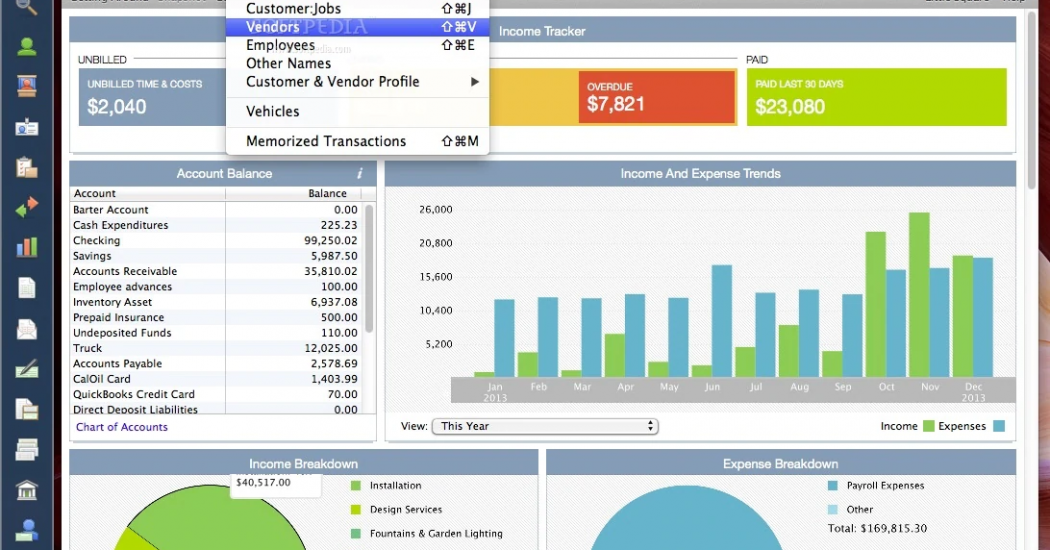Choose Employees from the menu
1050x550 pixels.
pos(358,45)
